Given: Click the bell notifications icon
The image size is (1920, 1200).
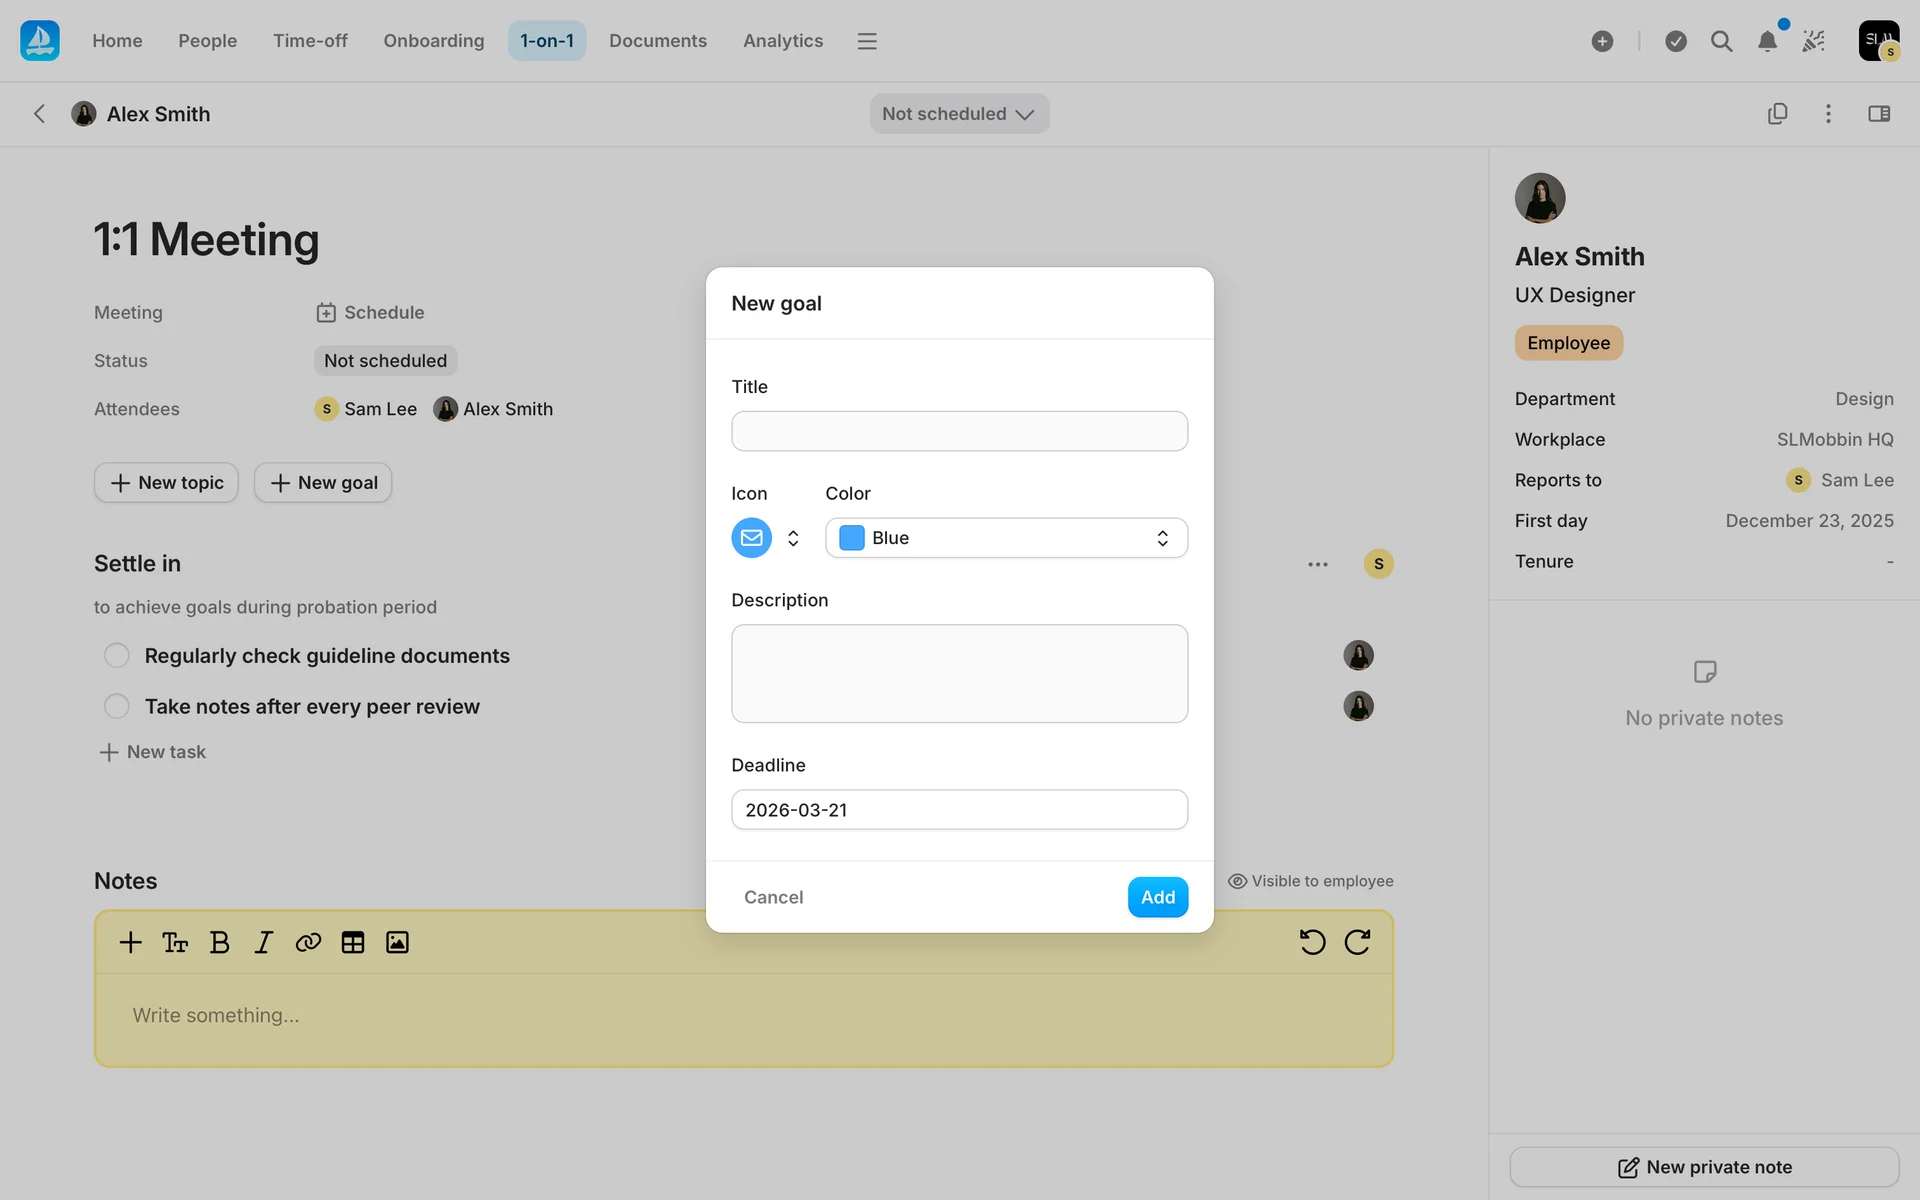Looking at the screenshot, I should (1767, 41).
